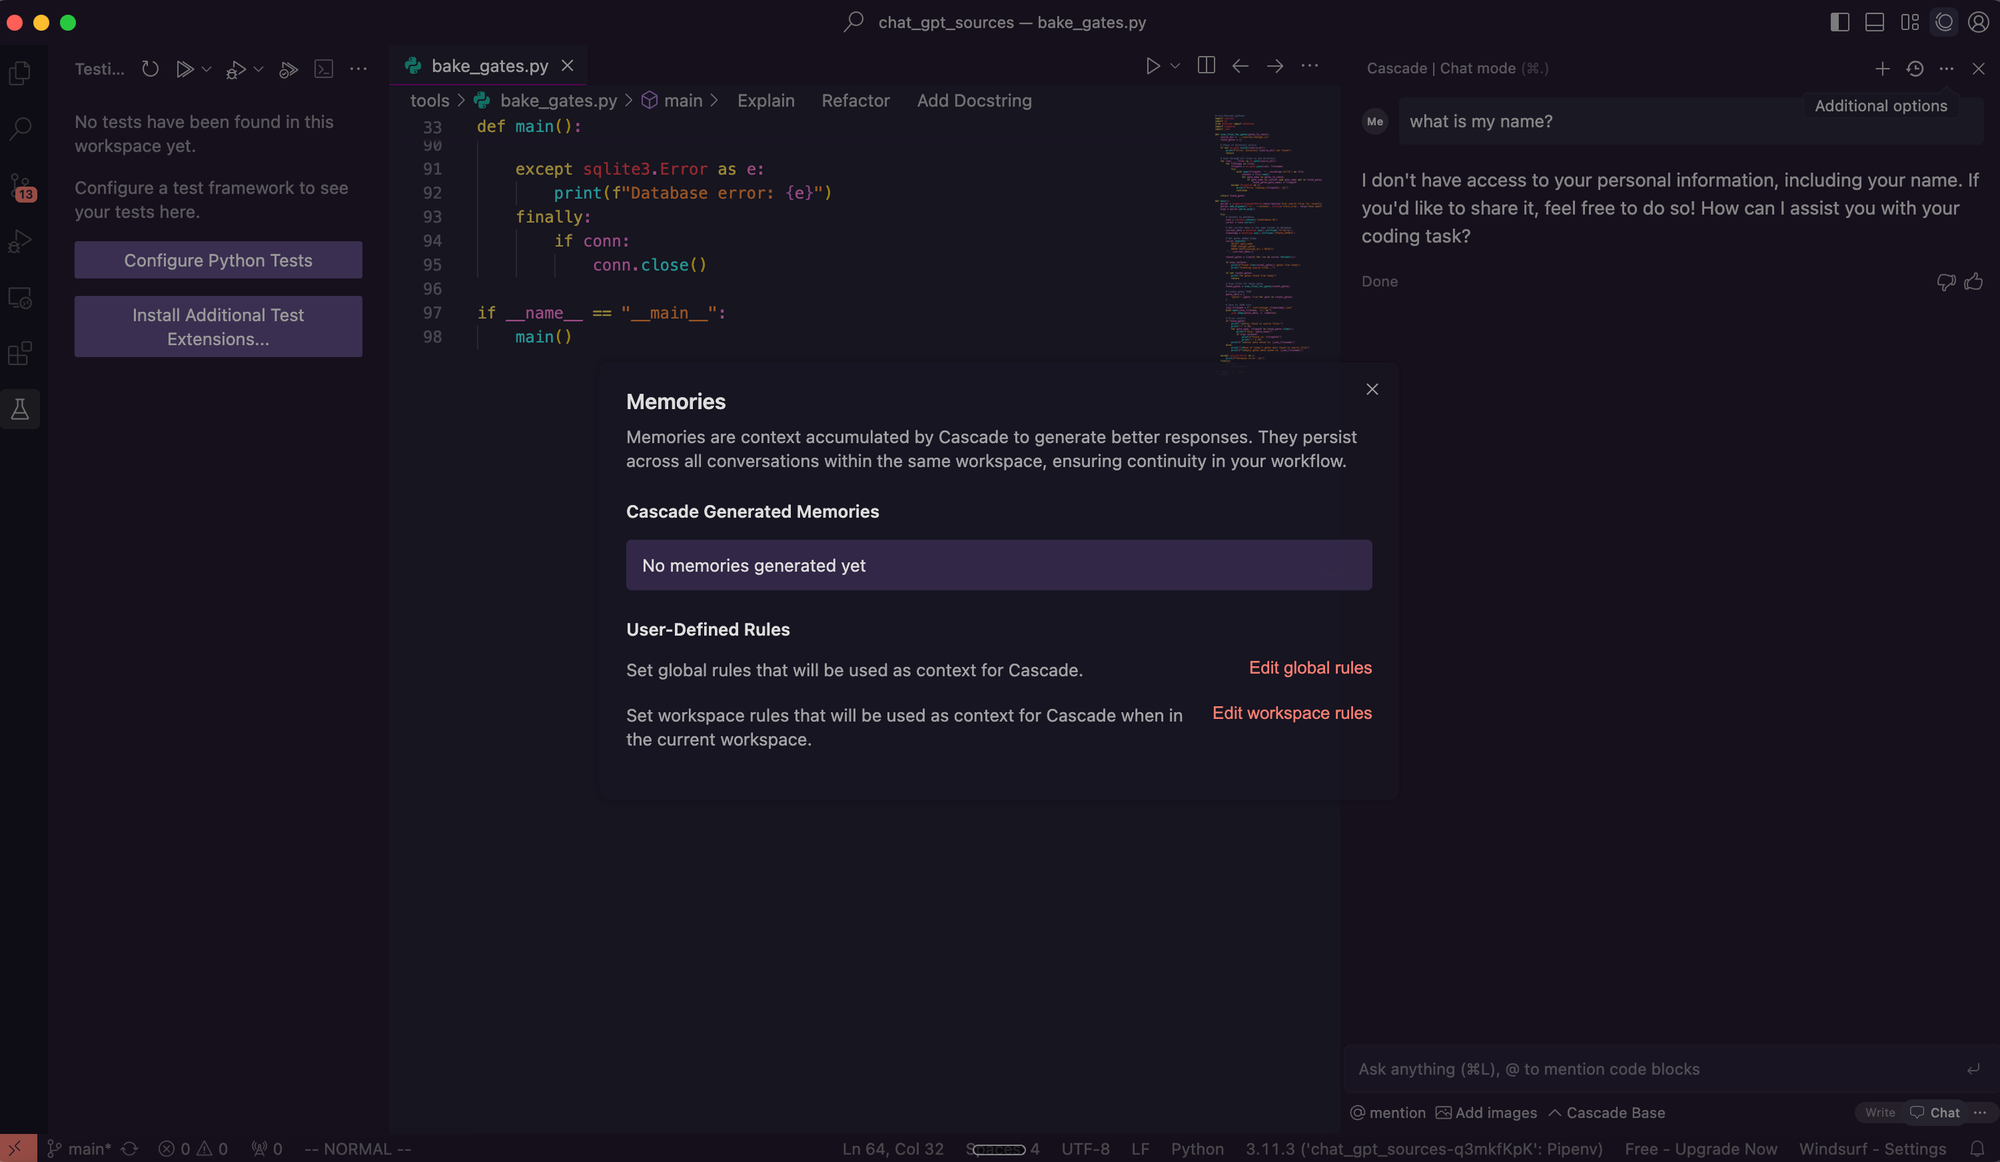Toggle primary side bar layout icon
The width and height of the screenshot is (2000, 1162).
click(1839, 22)
